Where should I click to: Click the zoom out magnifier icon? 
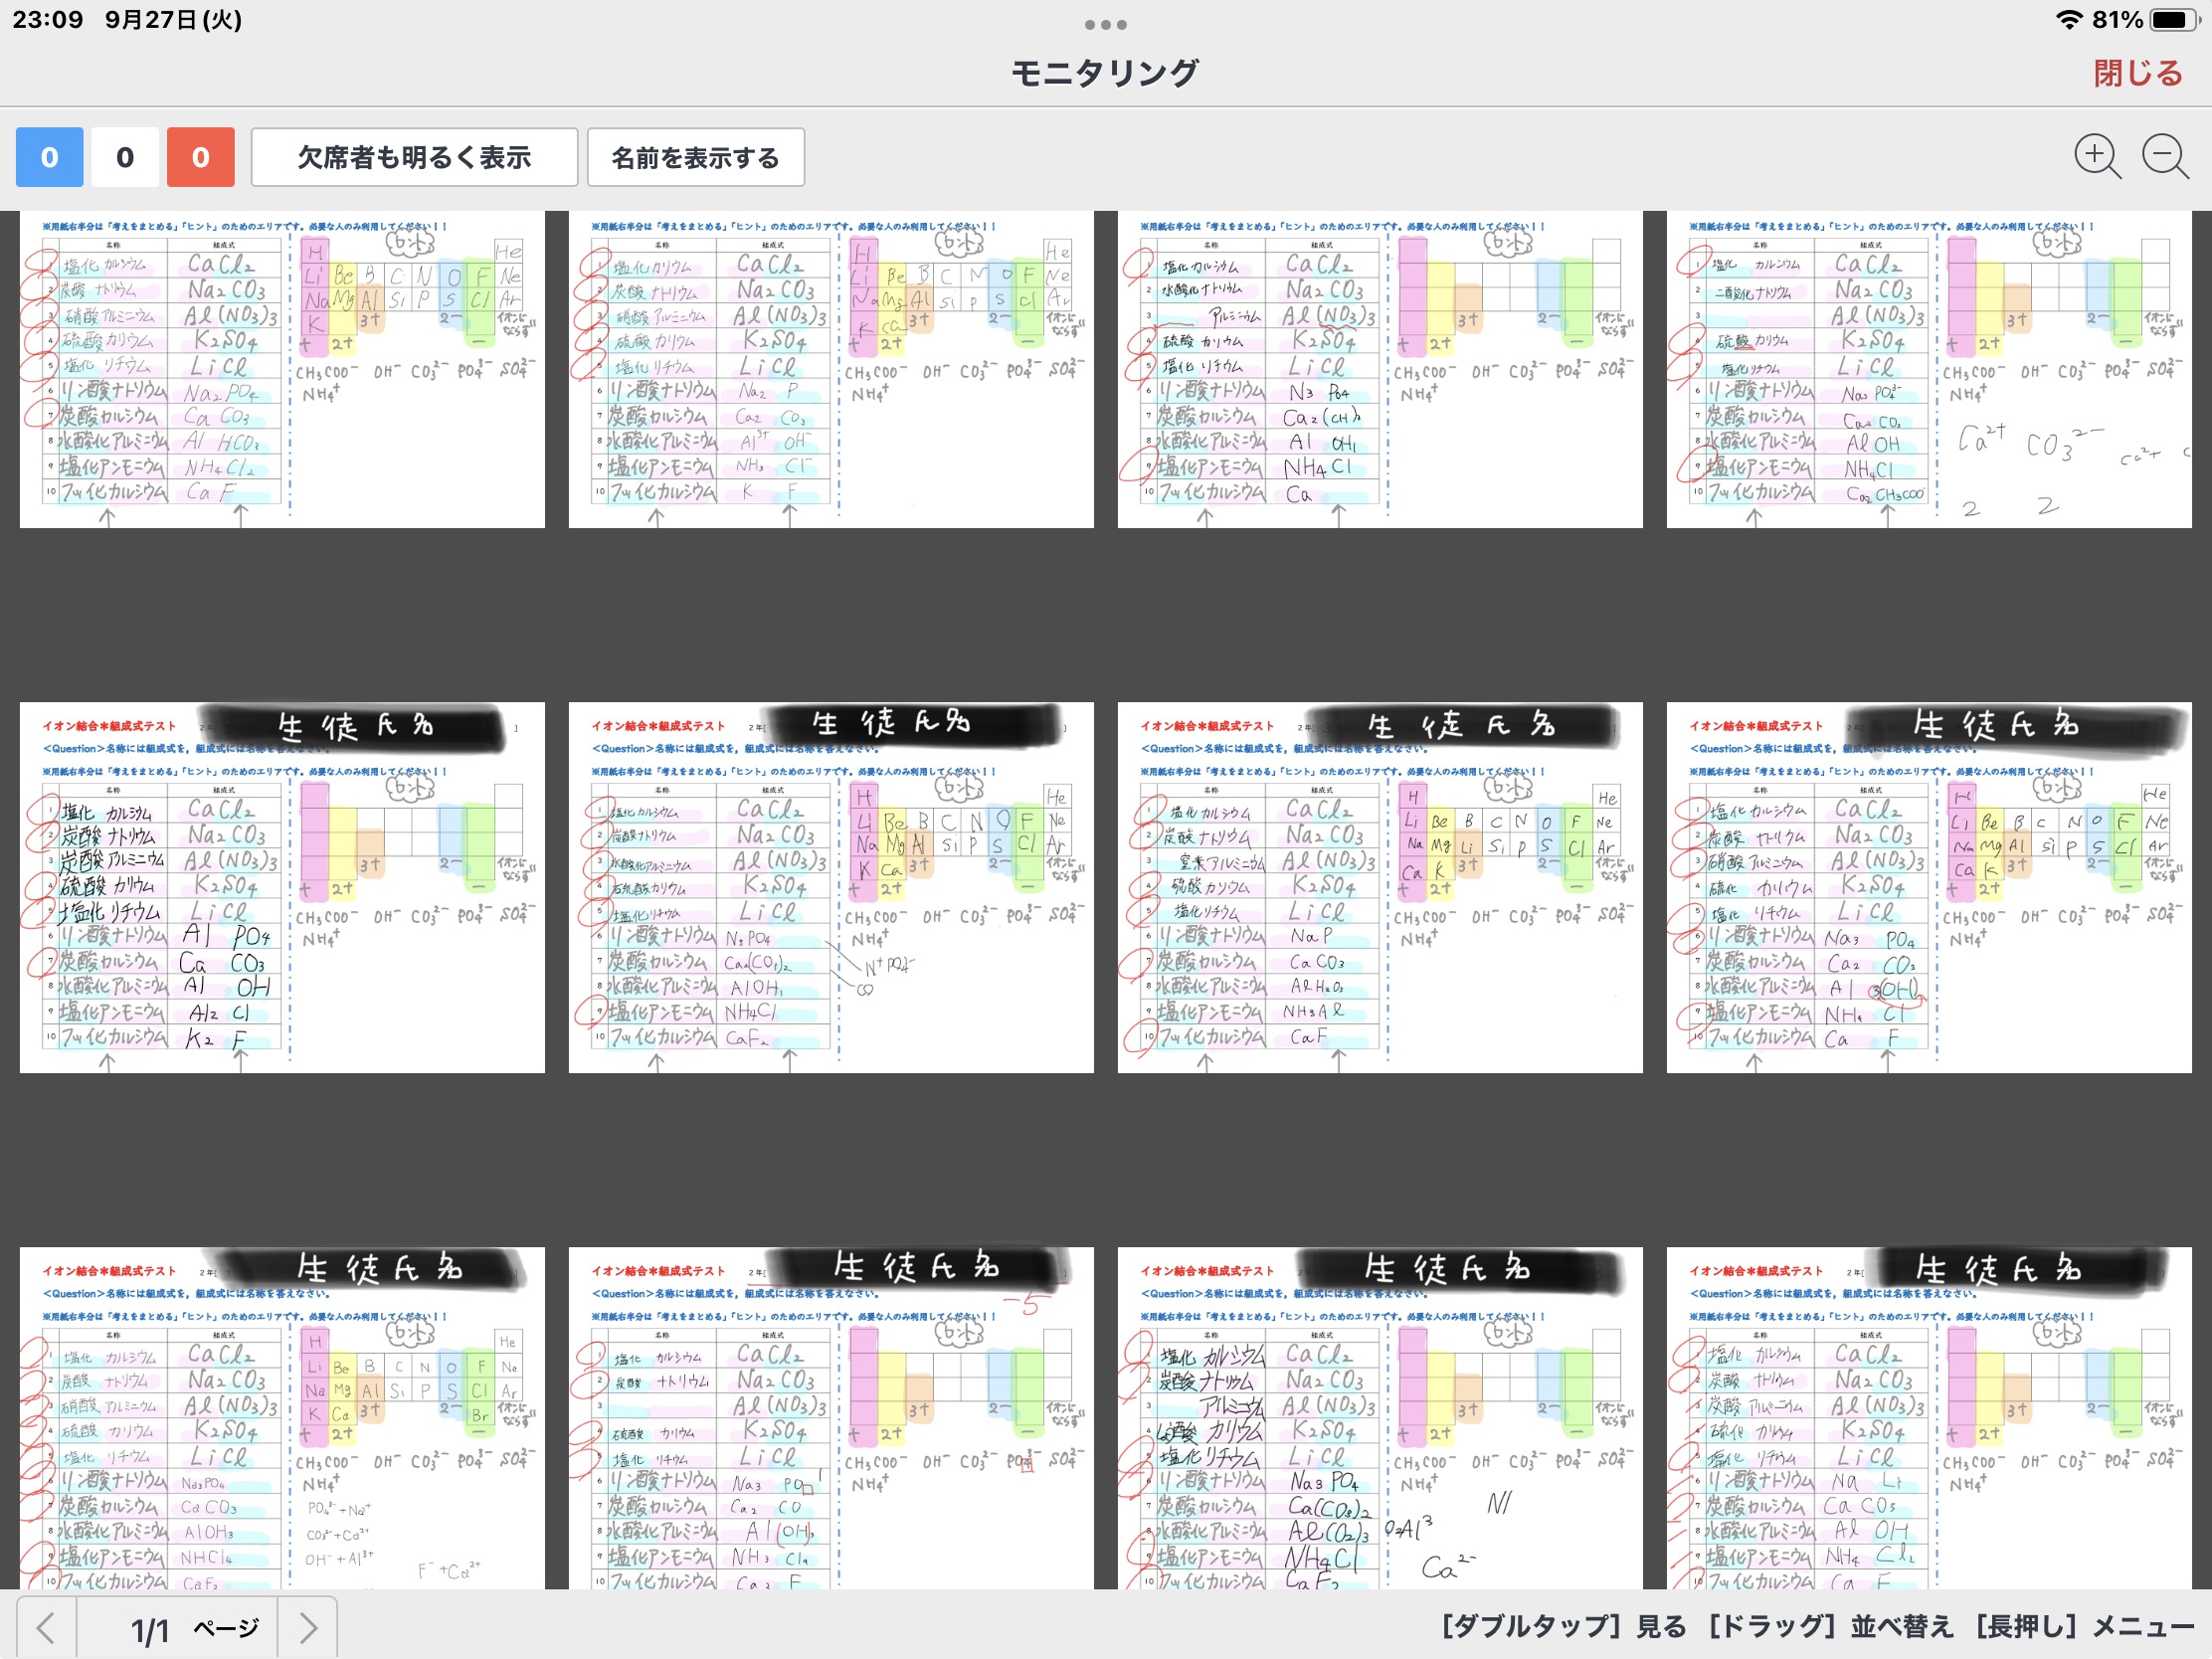pyautogui.click(x=2164, y=157)
